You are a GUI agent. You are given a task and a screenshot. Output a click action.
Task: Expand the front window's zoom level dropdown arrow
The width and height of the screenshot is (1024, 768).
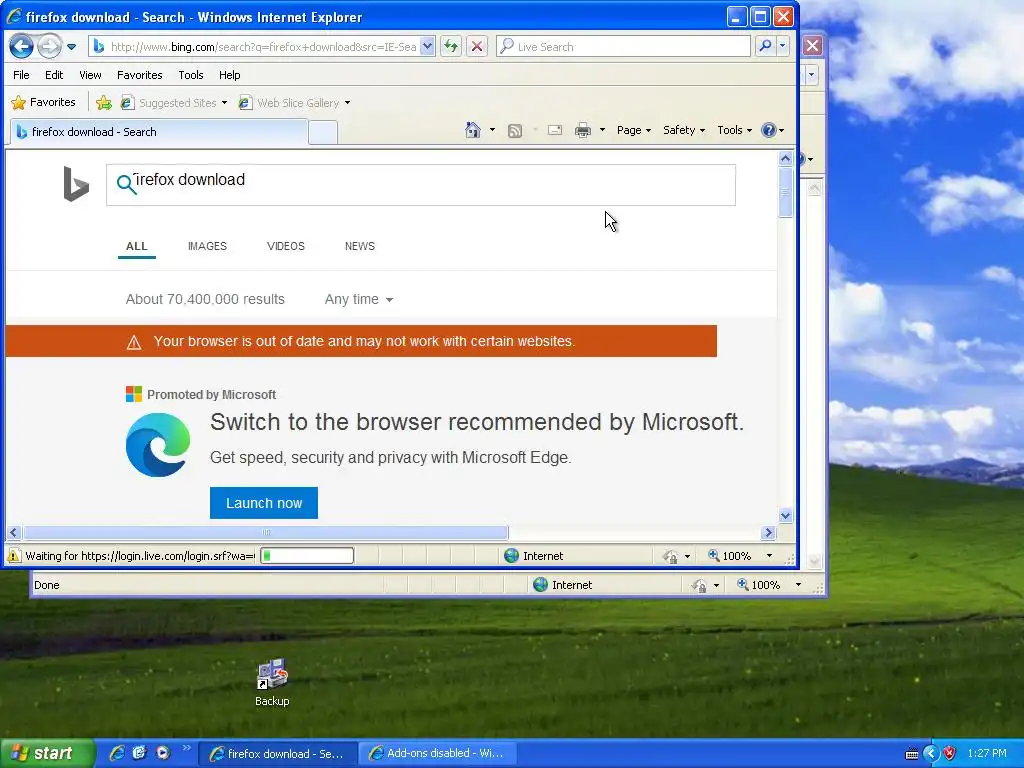point(769,556)
